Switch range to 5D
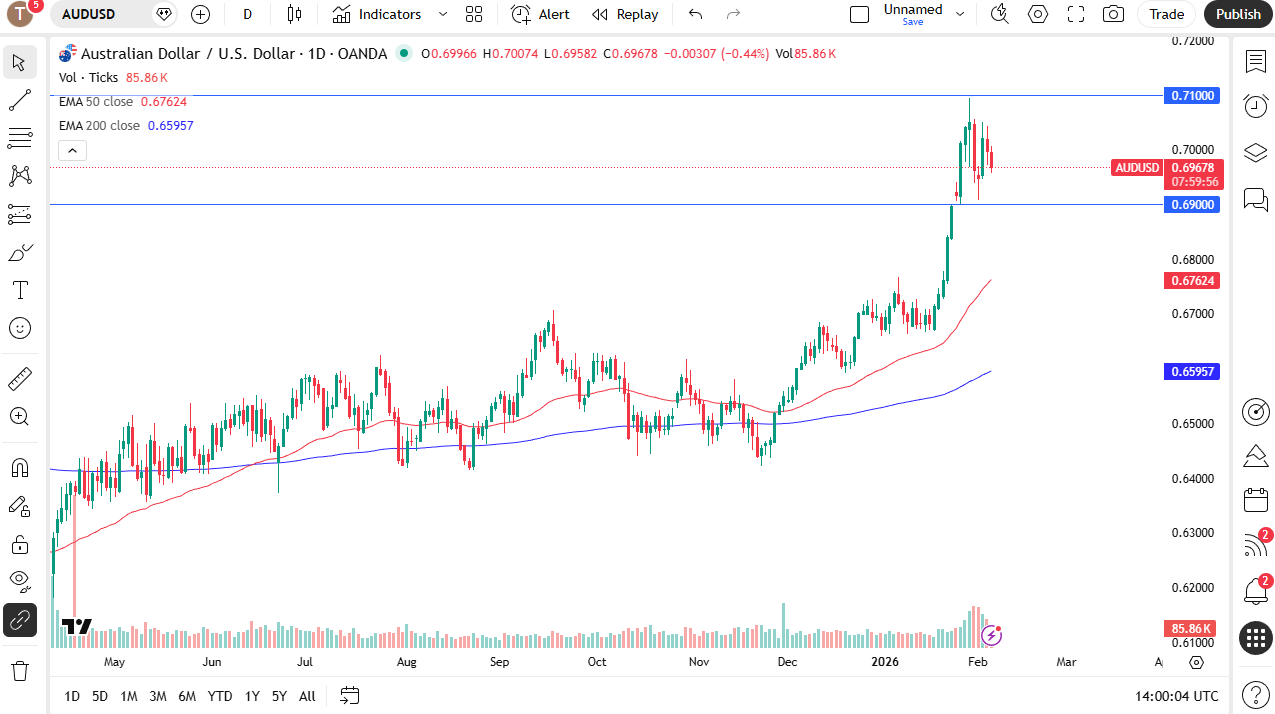This screenshot has height=714, width=1275. pos(100,696)
